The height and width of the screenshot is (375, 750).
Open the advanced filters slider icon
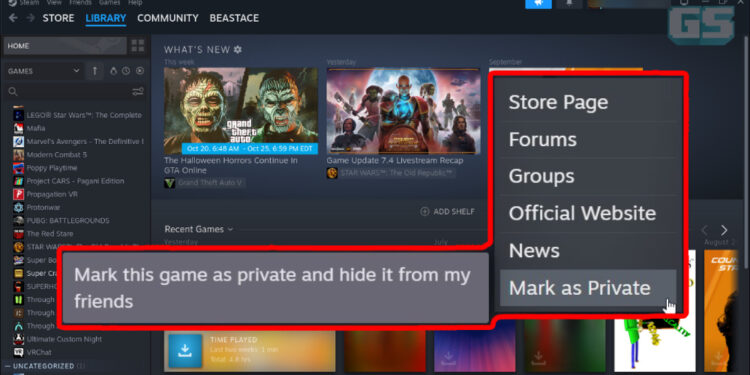(138, 91)
